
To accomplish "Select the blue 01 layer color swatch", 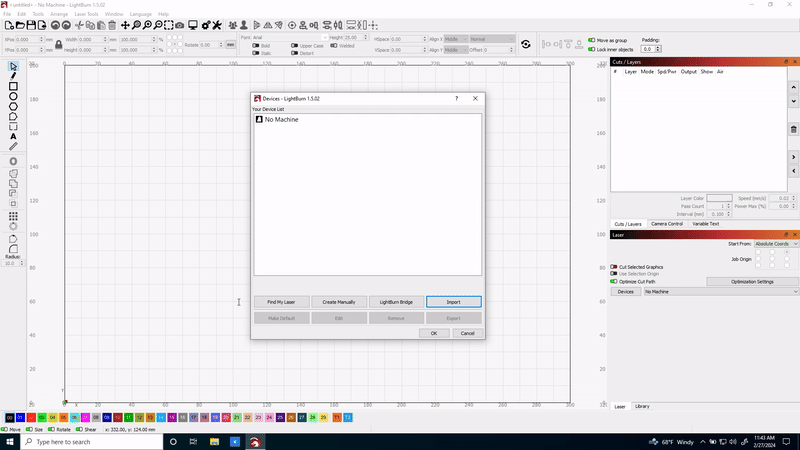I will [20, 417].
